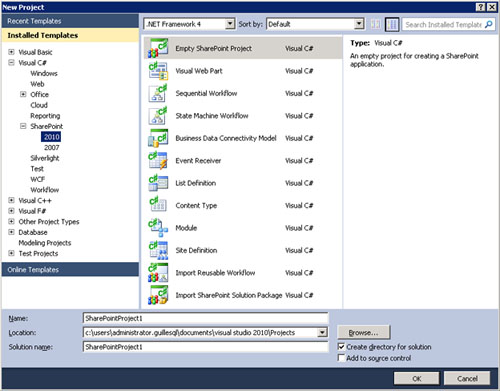Select SharePoint 2007 templates
500x391 pixels.
pos(51,147)
